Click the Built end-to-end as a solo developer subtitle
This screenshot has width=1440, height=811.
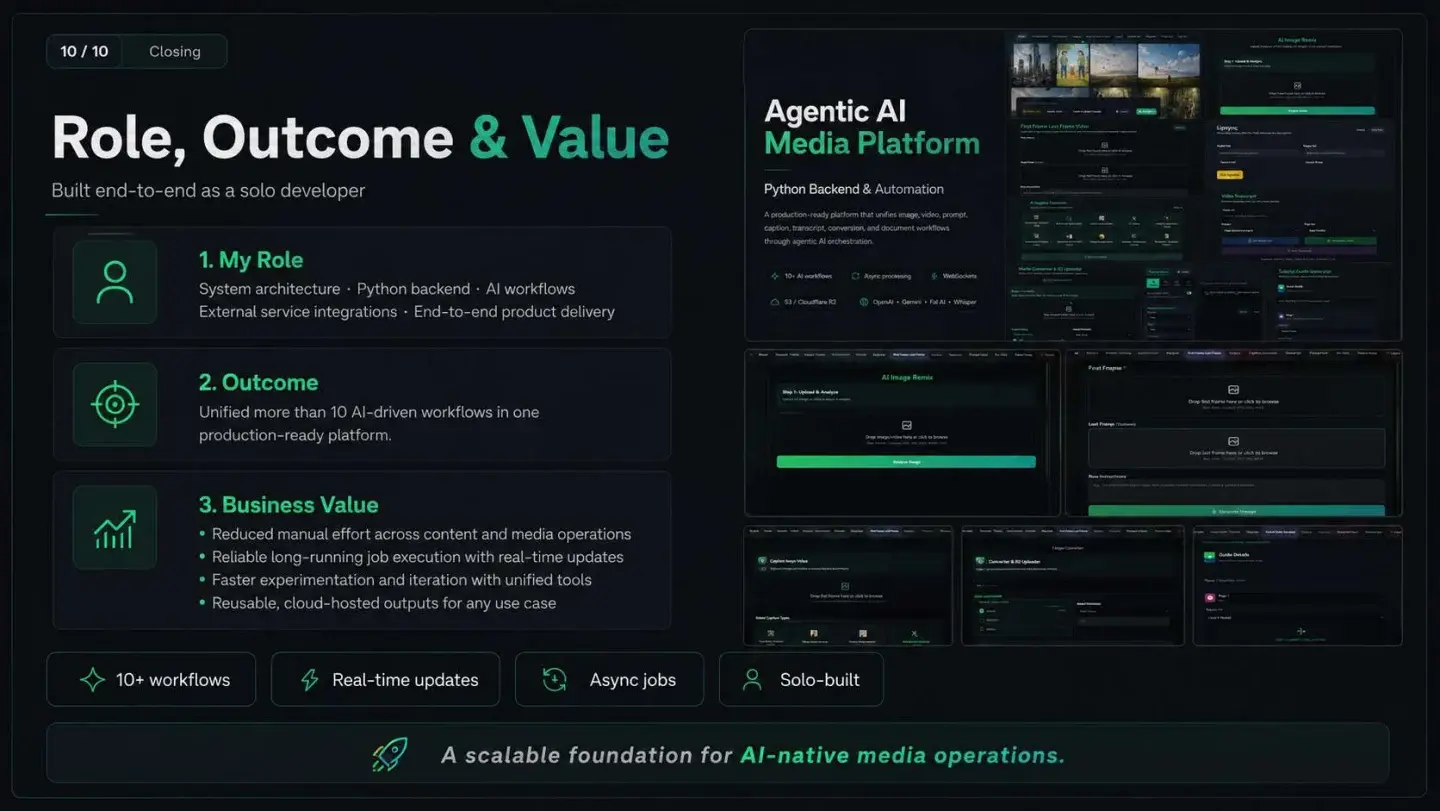[x=208, y=190]
